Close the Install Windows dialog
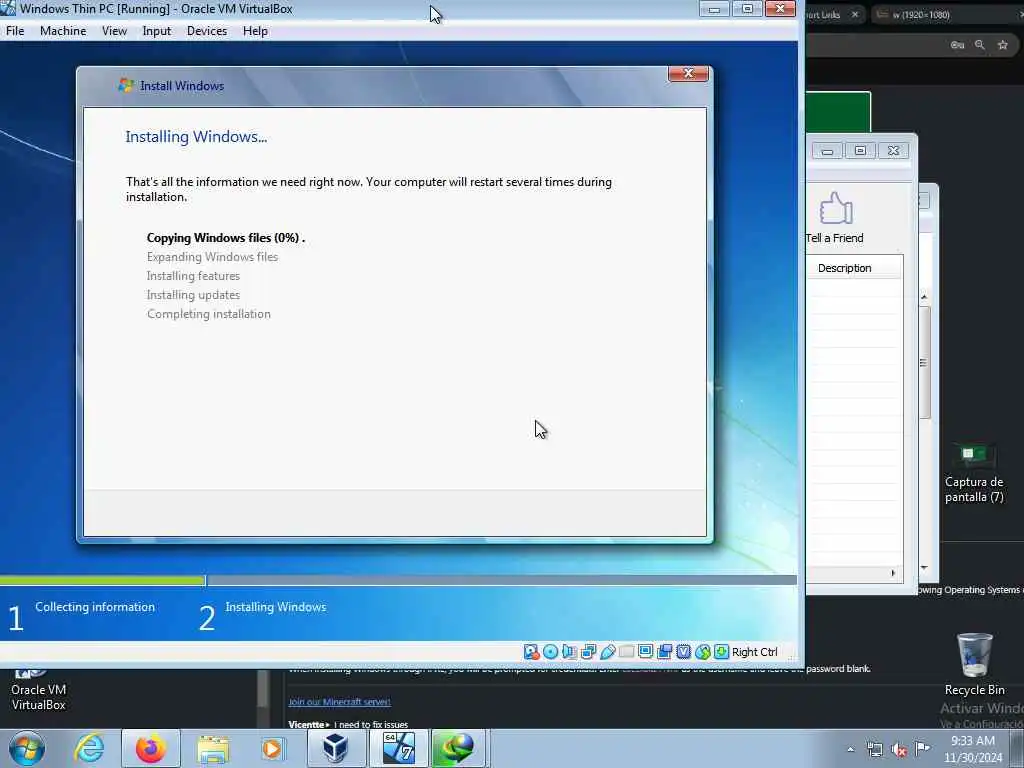 [x=688, y=74]
